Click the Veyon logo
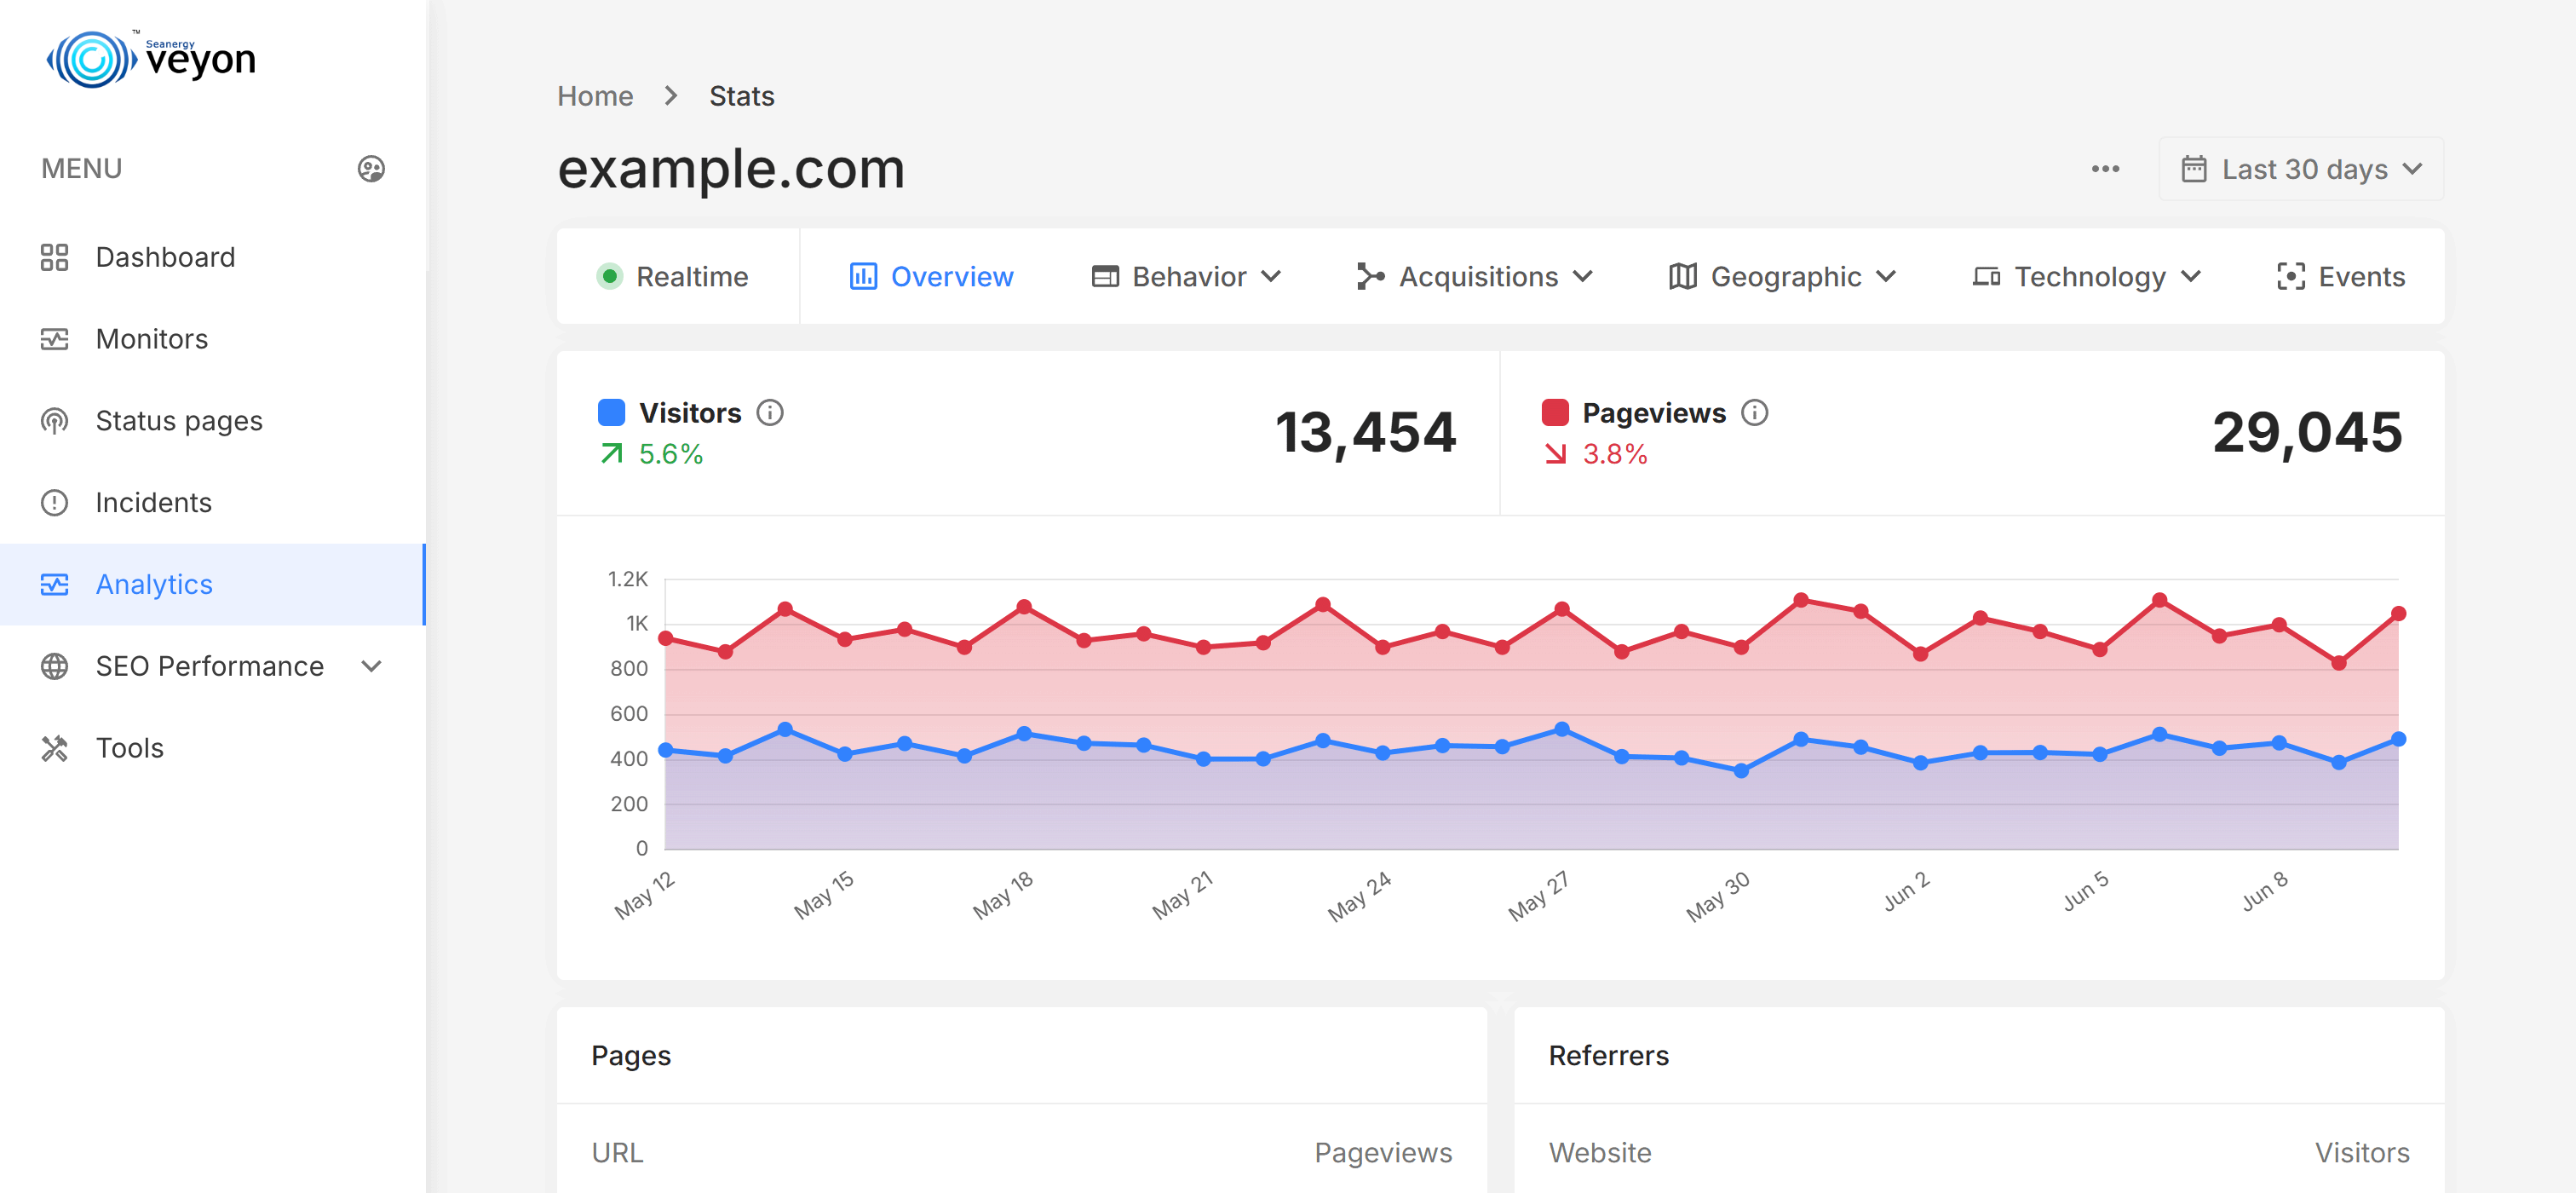Viewport: 2576px width, 1193px height. click(152, 59)
